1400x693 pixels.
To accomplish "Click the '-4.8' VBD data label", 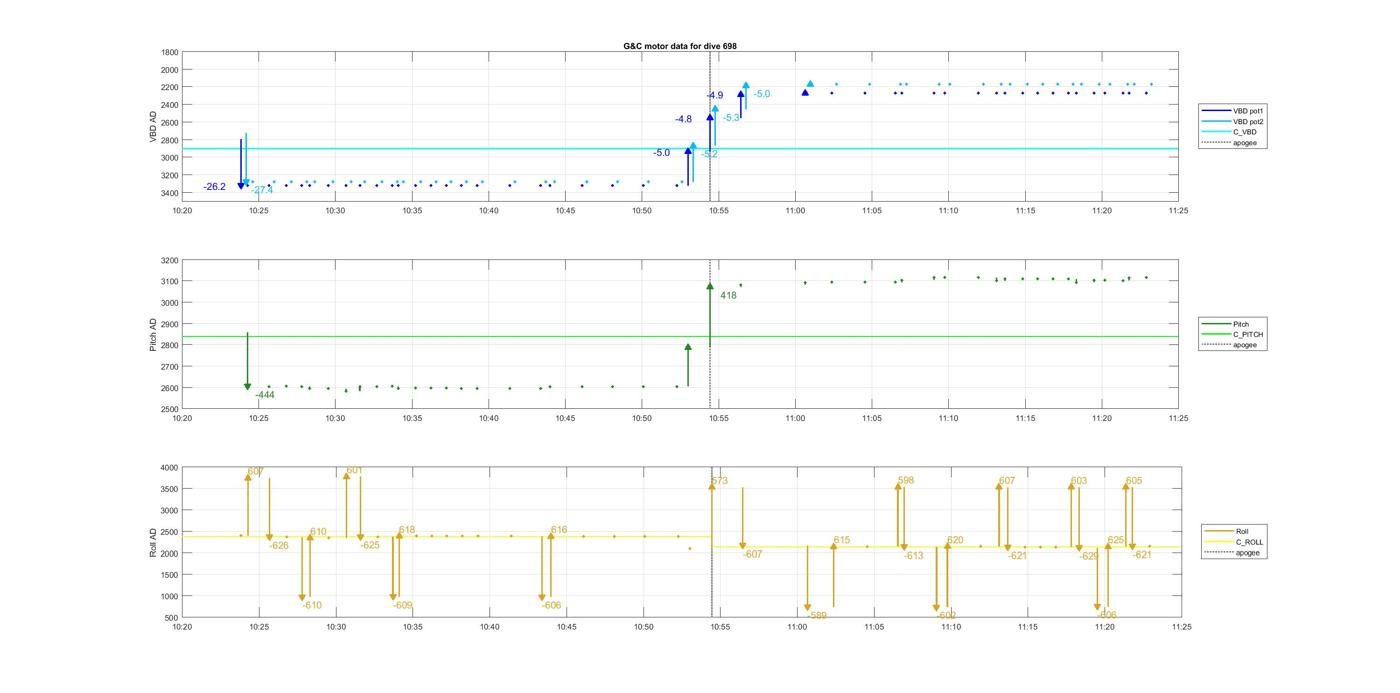I will click(683, 119).
